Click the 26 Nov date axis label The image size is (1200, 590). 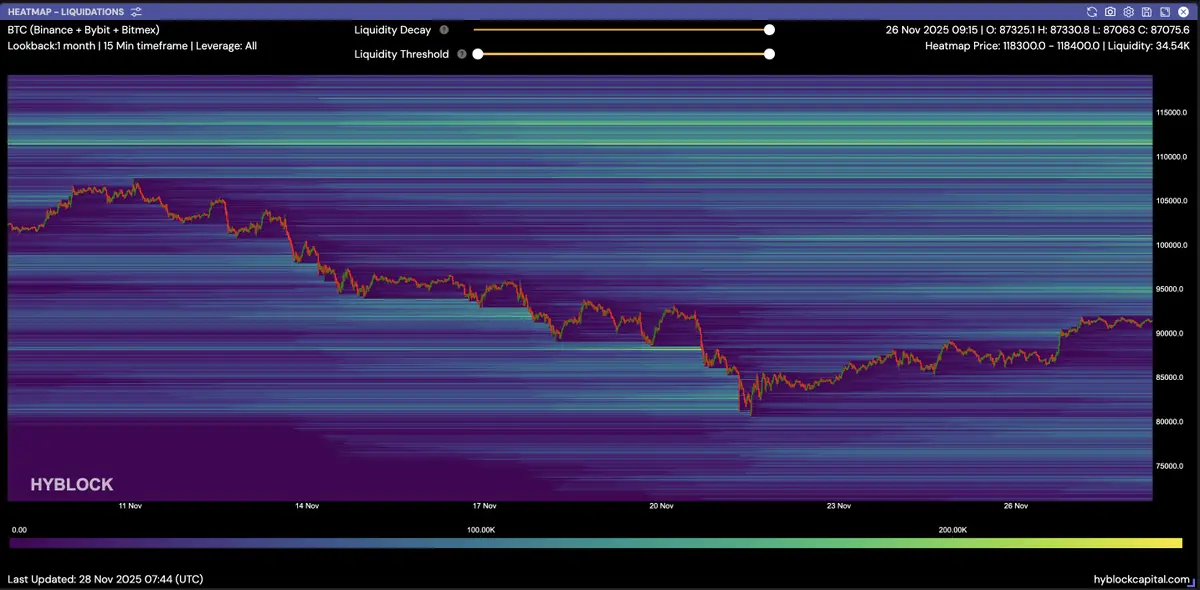[1016, 506]
